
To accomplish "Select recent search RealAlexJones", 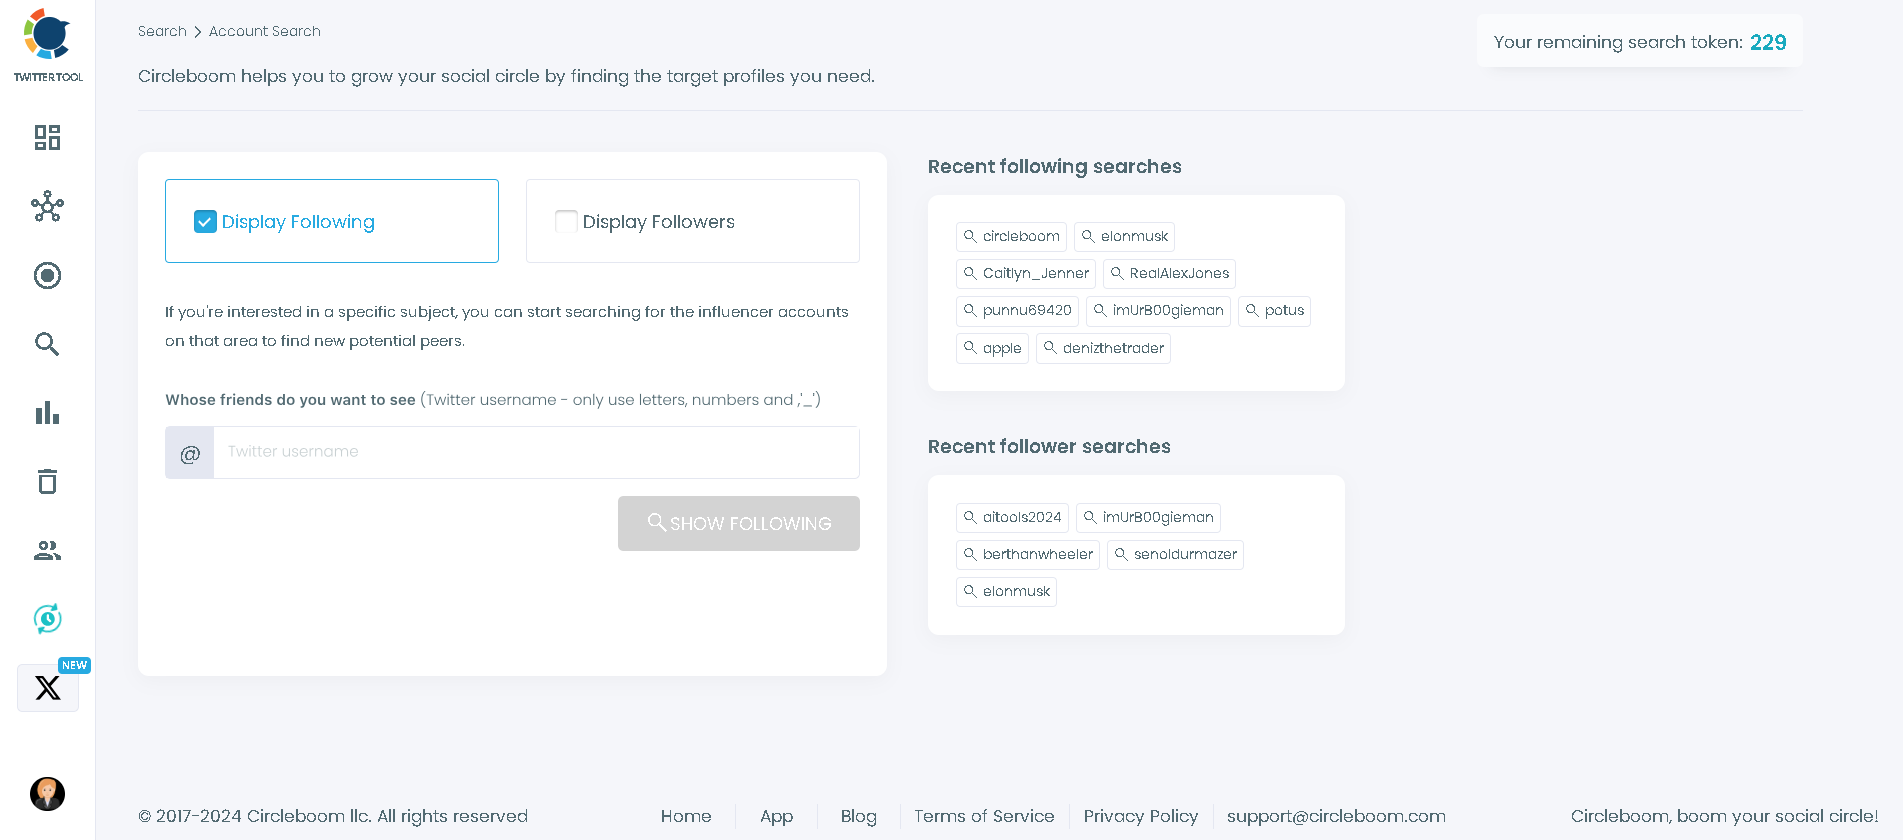I will pyautogui.click(x=1169, y=274).
